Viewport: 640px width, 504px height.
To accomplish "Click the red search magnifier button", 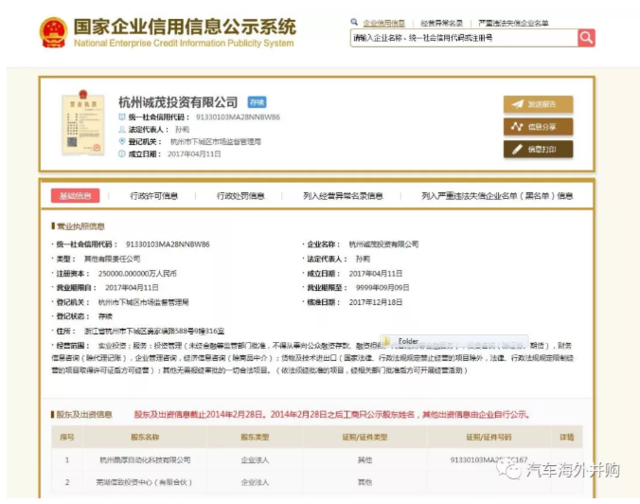I will click(x=586, y=38).
